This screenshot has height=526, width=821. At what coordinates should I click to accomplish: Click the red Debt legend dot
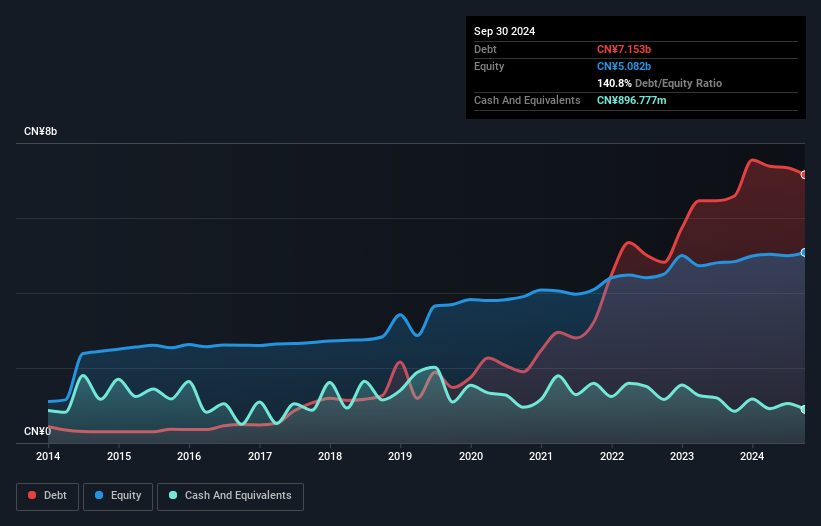point(32,495)
